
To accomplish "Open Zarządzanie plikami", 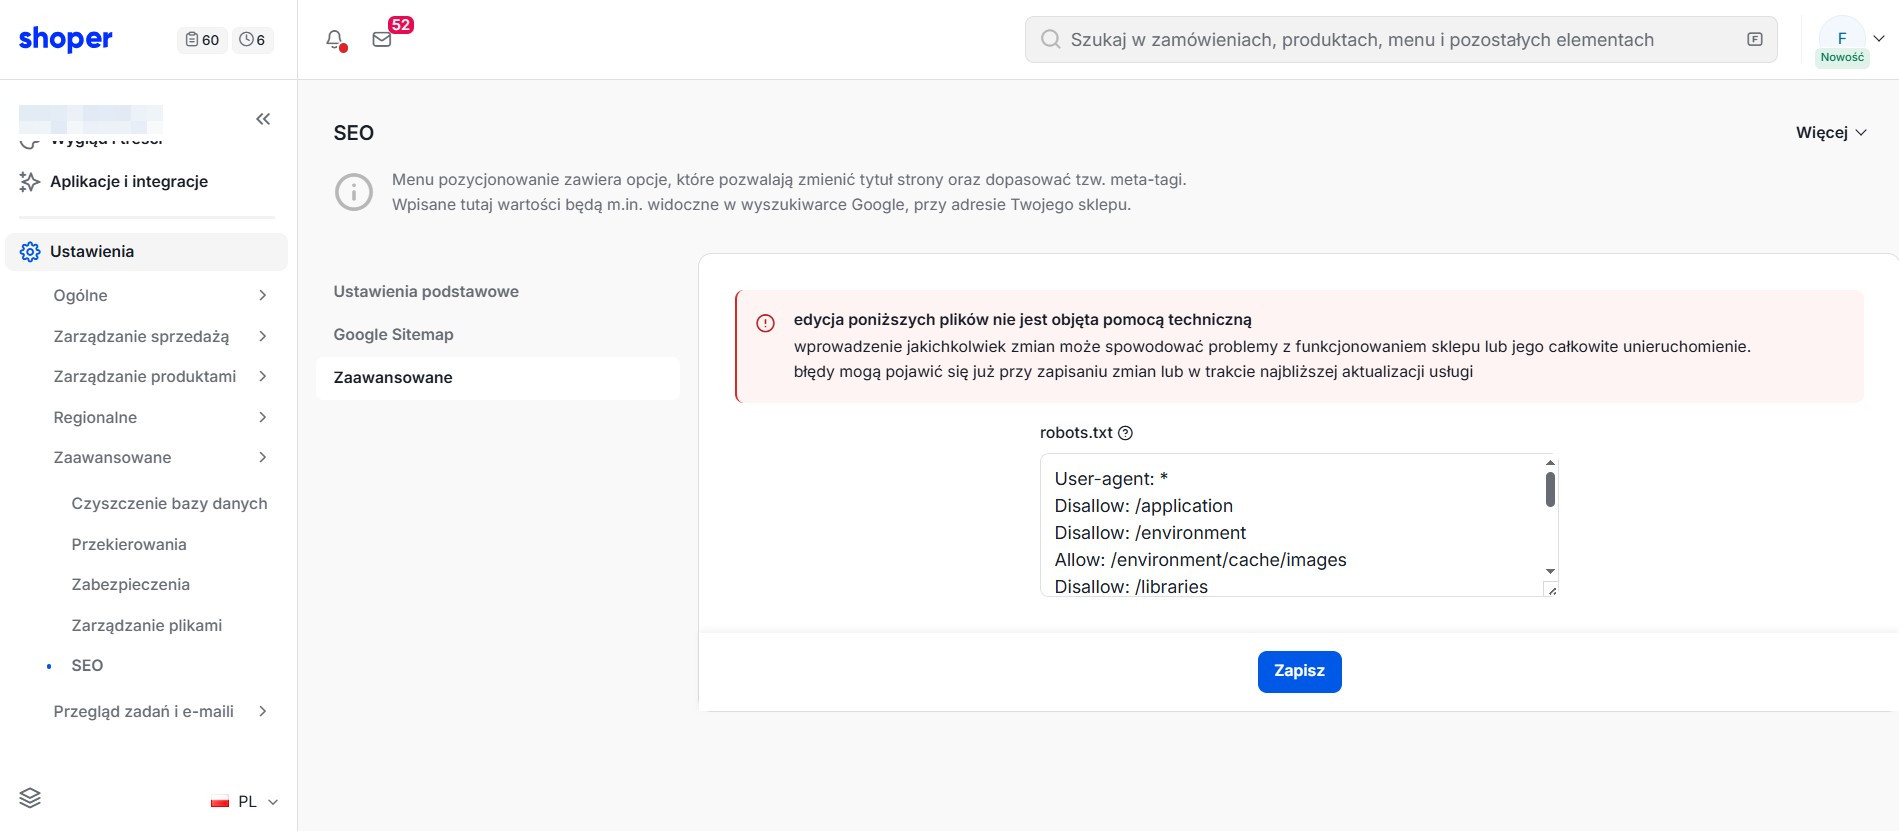I will (147, 625).
